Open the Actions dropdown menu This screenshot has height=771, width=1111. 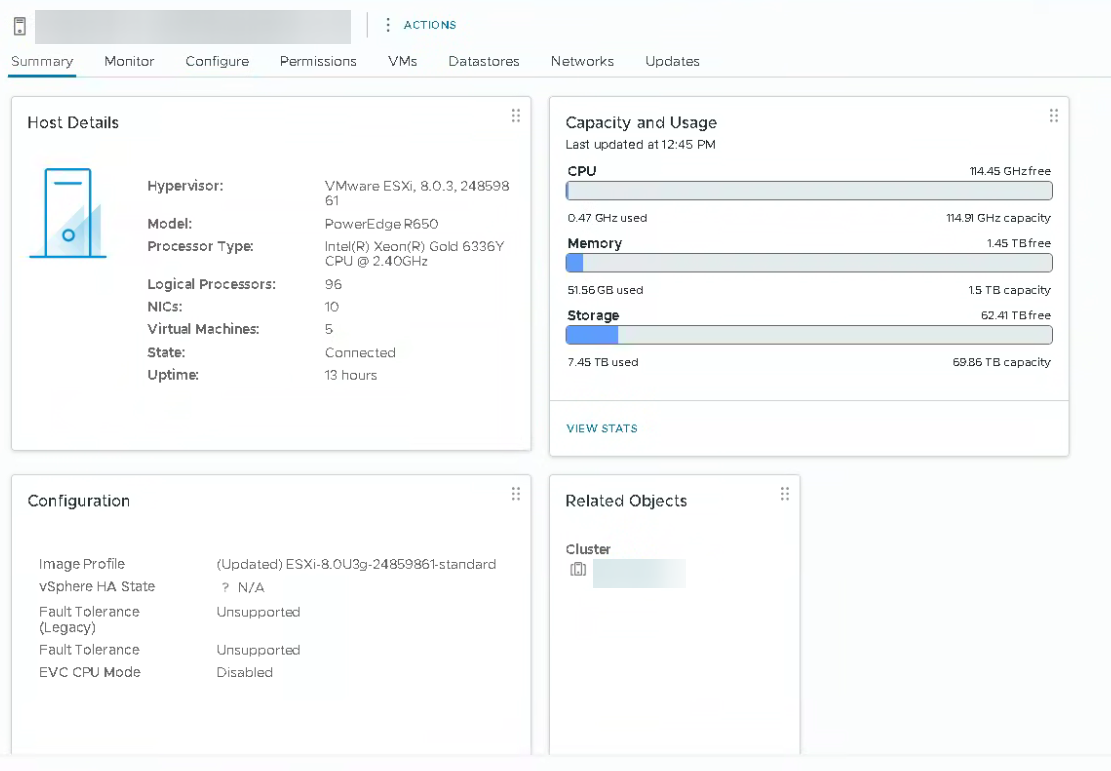point(420,25)
